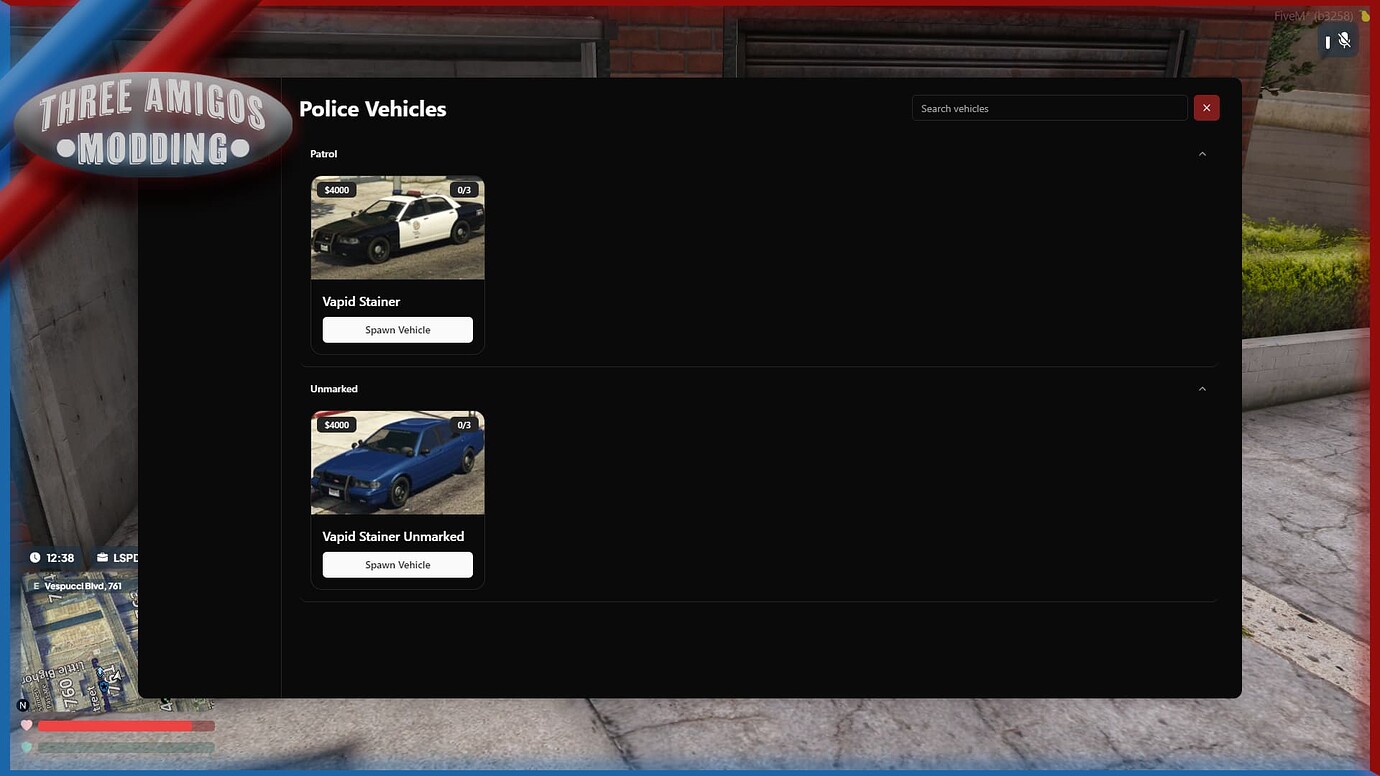Click the Search vehicles input field
Viewport: 1380px width, 776px height.
pyautogui.click(x=1049, y=108)
